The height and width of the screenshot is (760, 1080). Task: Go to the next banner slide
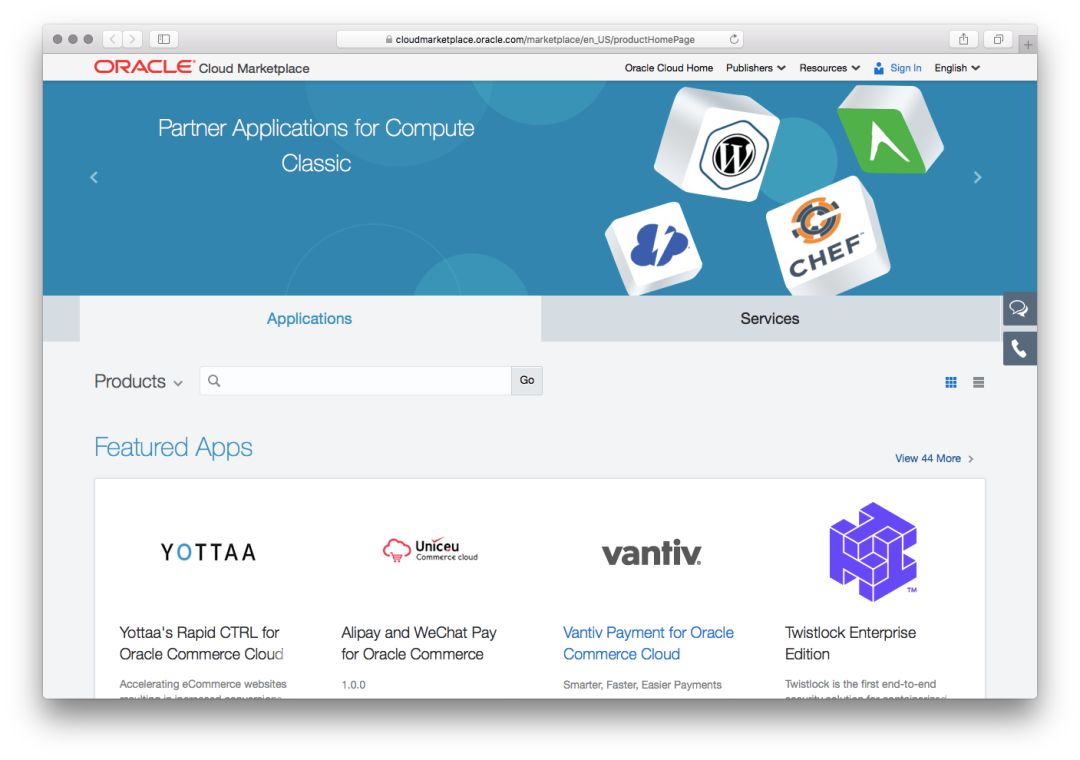(x=977, y=178)
